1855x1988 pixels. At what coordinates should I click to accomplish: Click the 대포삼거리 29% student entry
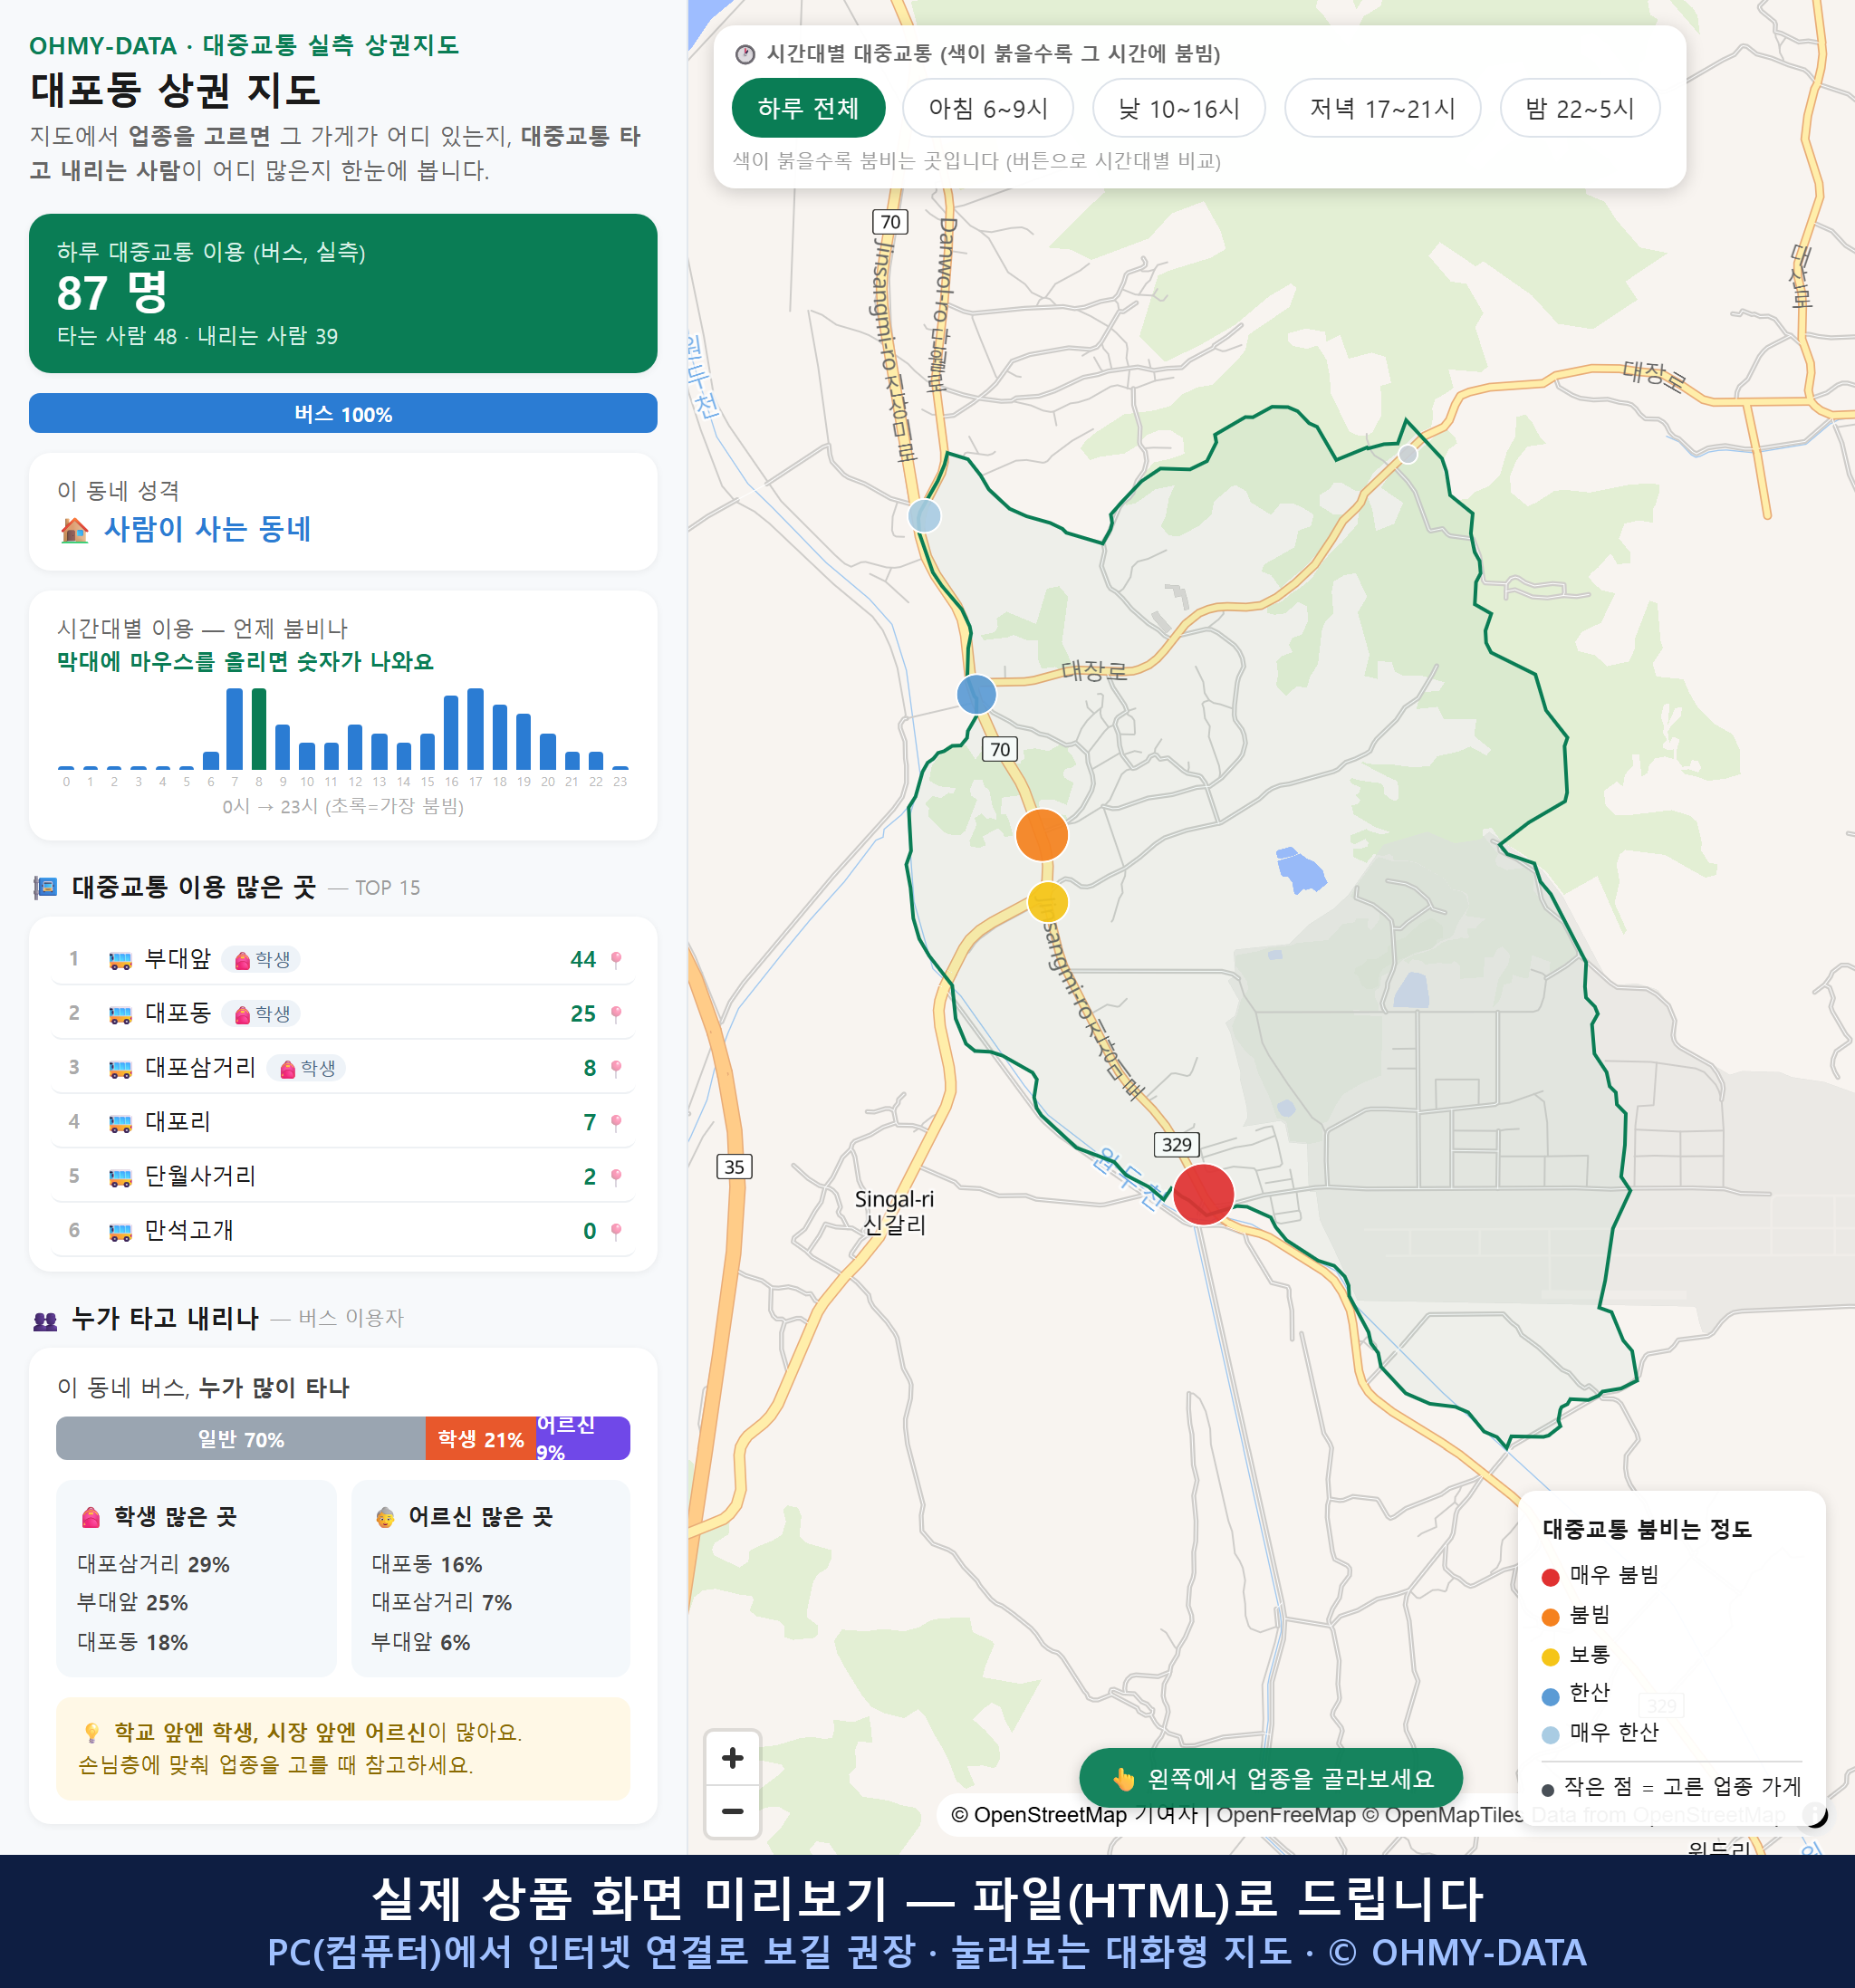pyautogui.click(x=153, y=1564)
